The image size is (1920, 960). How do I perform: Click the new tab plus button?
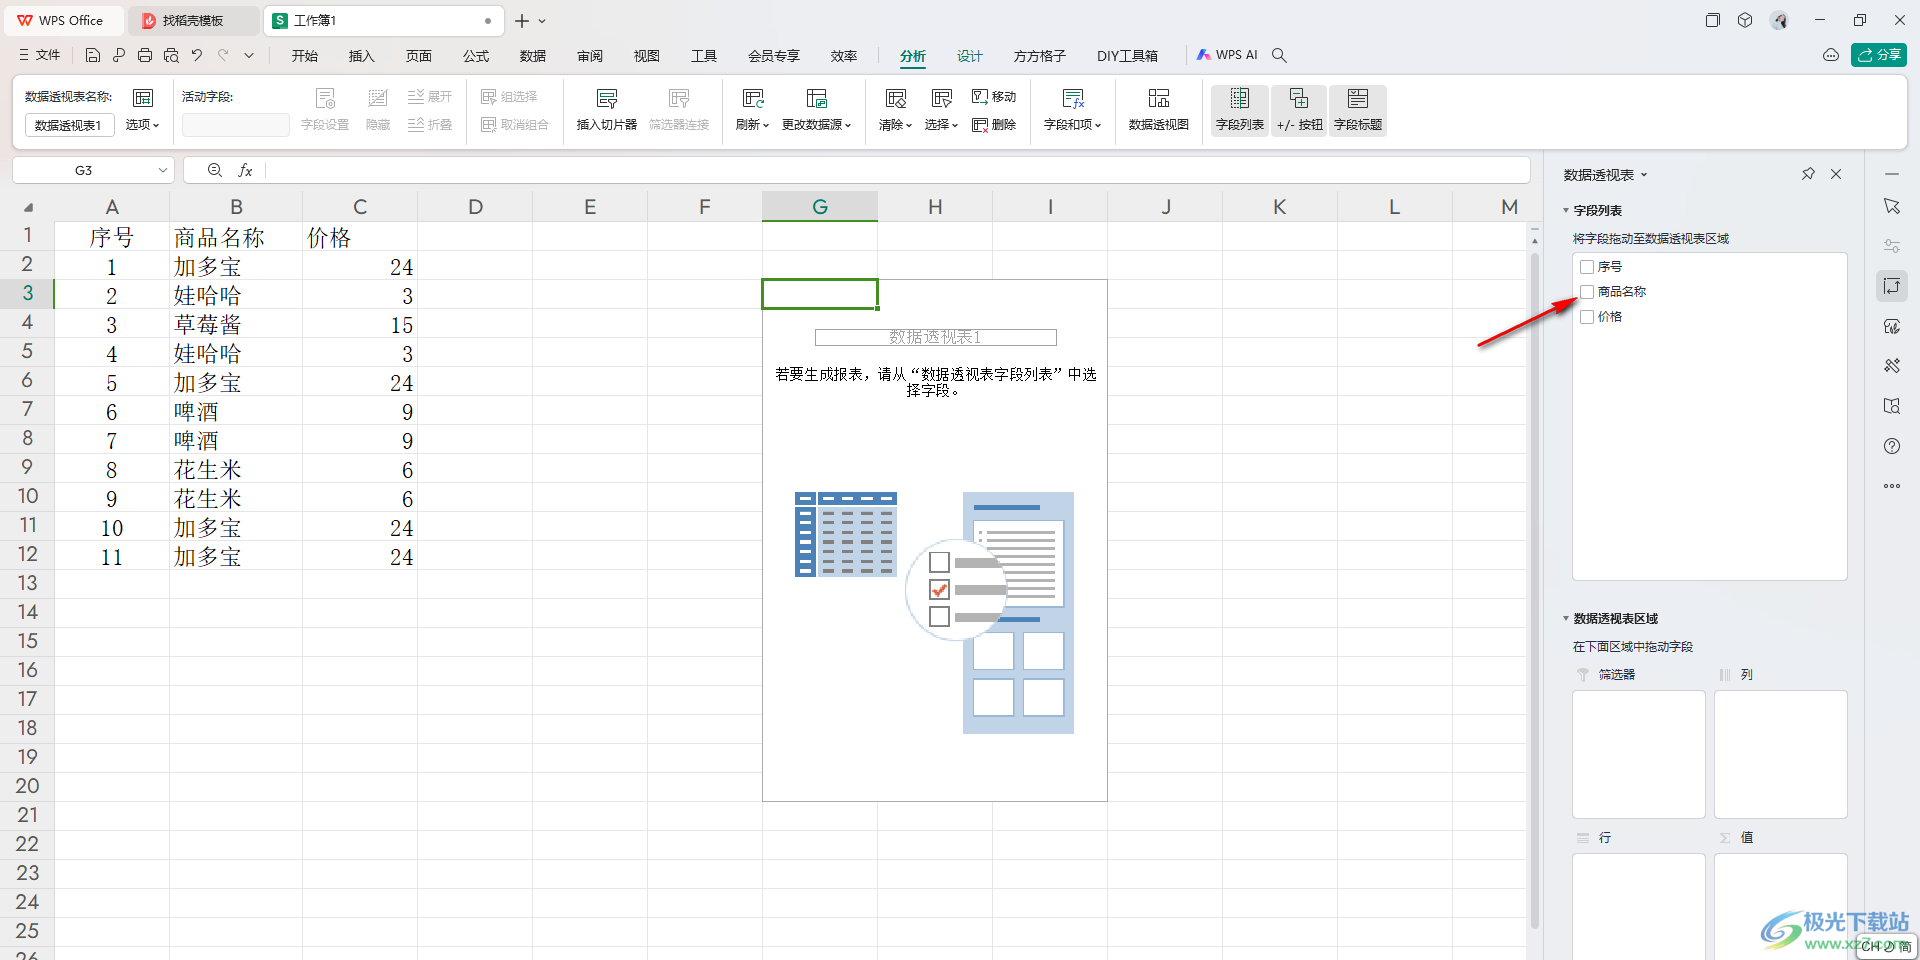click(x=522, y=21)
